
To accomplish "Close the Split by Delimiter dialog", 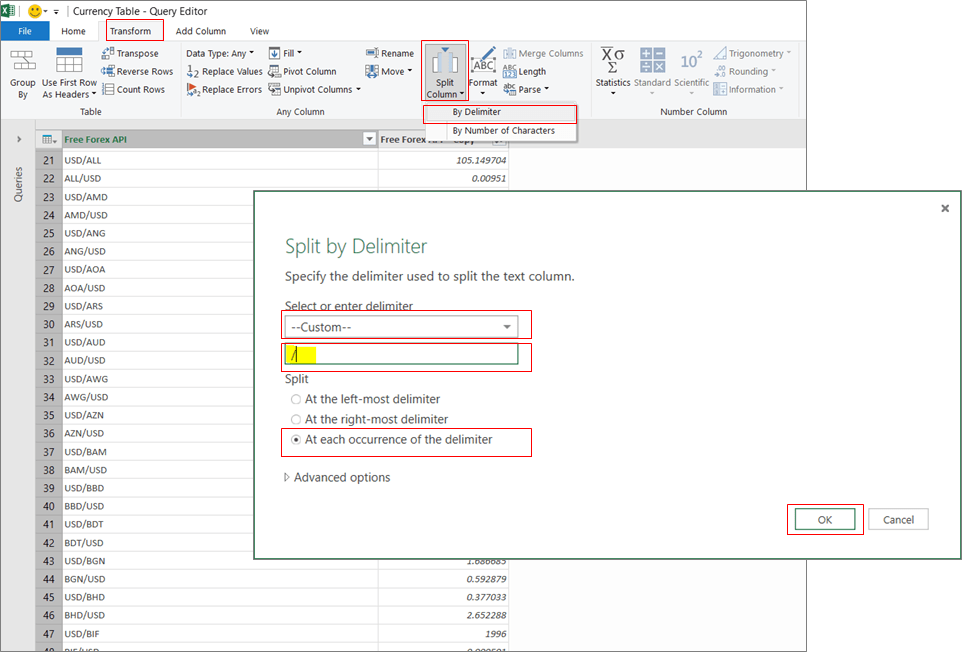I will [945, 209].
